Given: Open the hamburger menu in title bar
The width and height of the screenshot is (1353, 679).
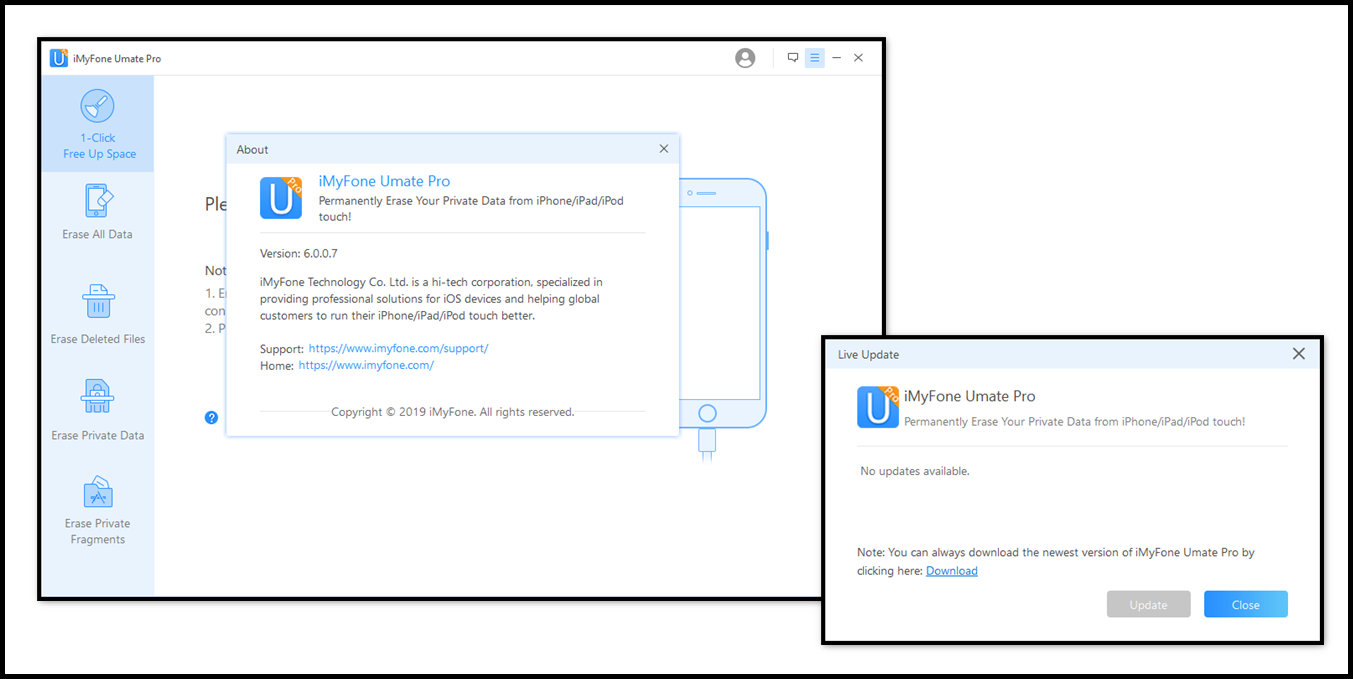Looking at the screenshot, I should pos(815,58).
